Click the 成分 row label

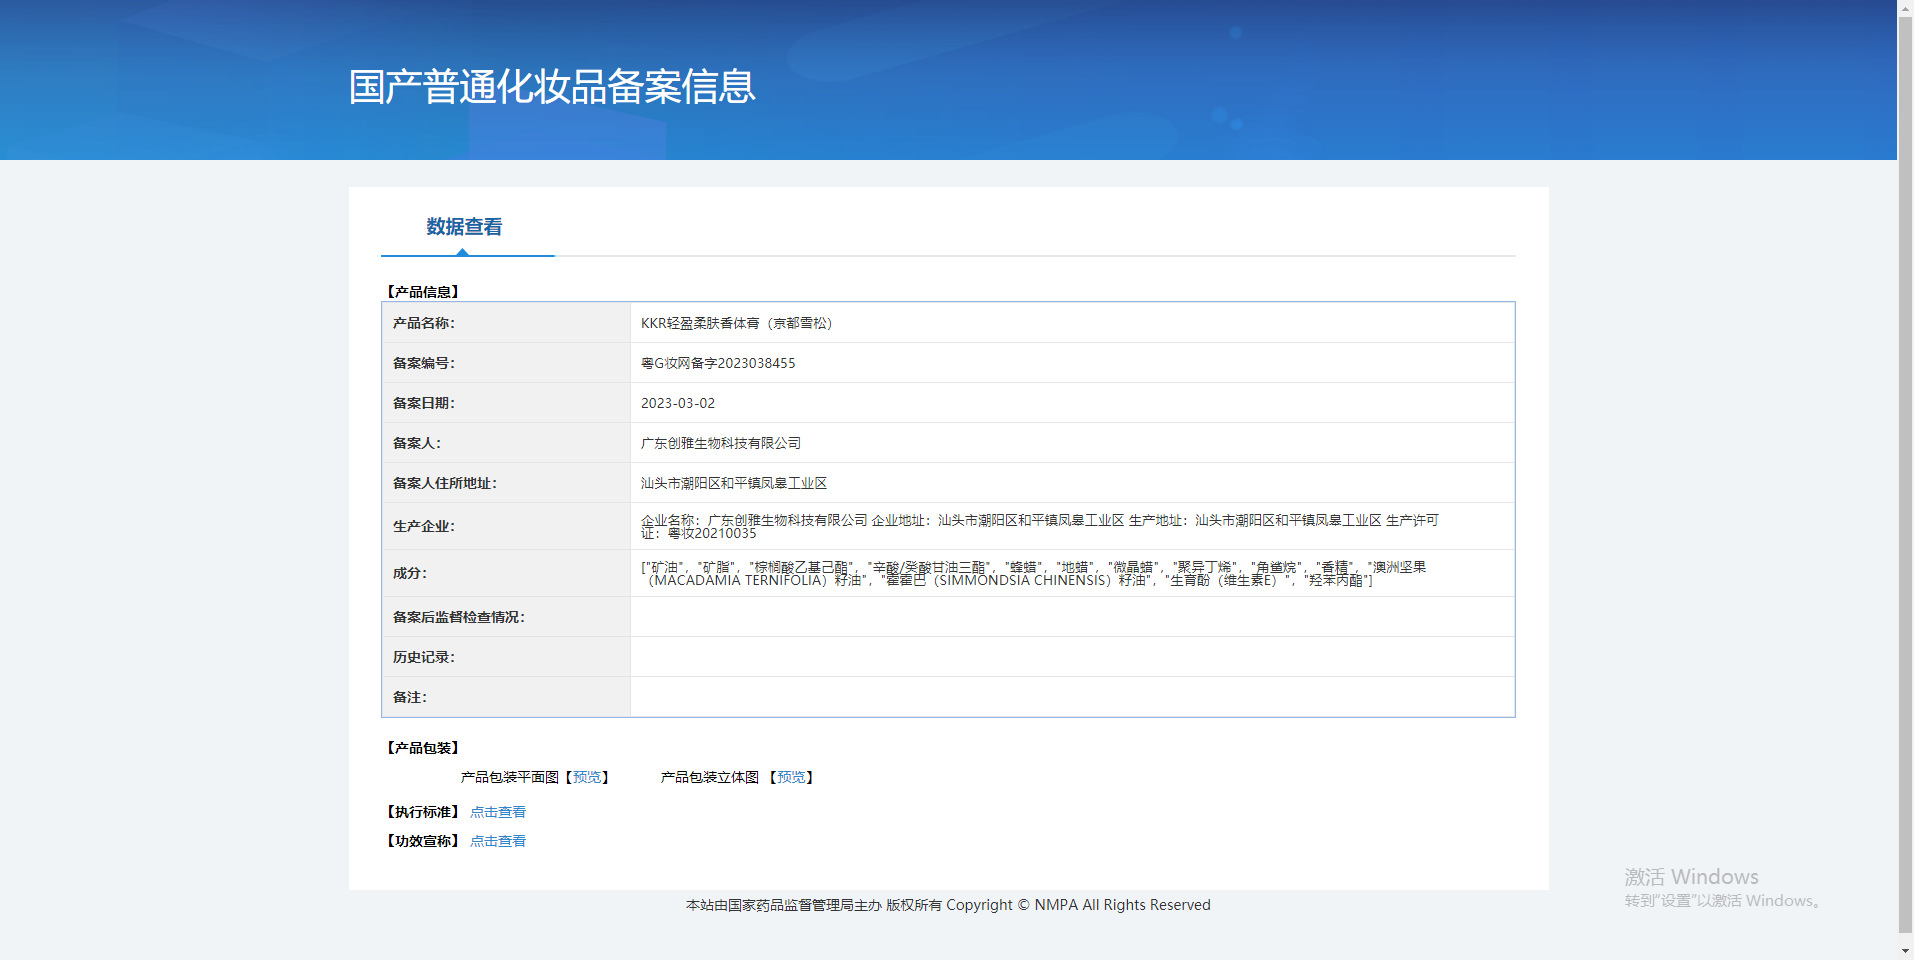[410, 573]
